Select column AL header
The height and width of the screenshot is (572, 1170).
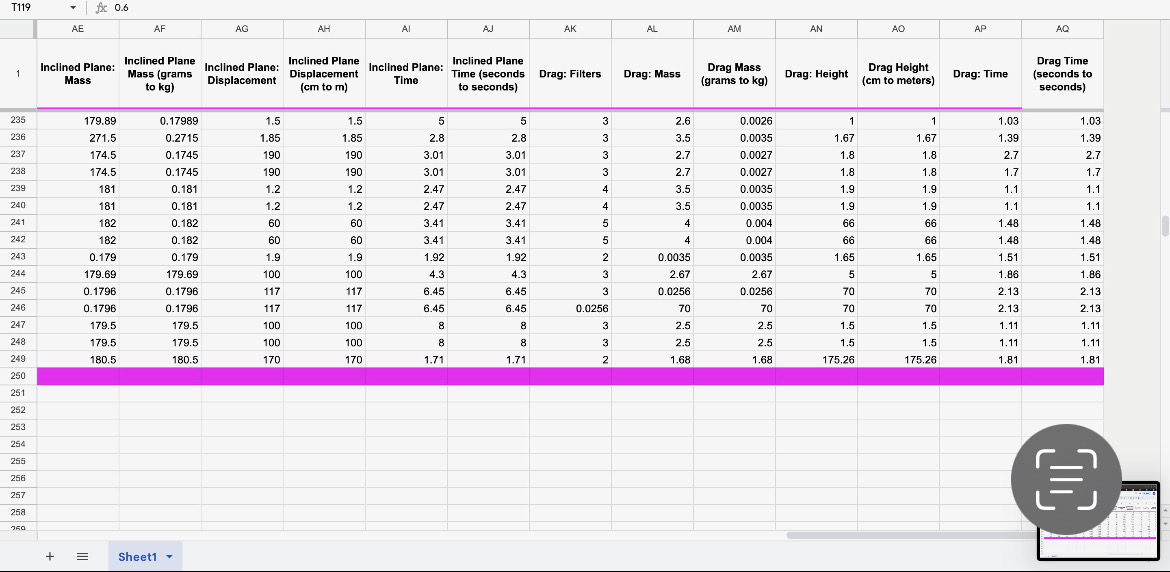pos(652,29)
